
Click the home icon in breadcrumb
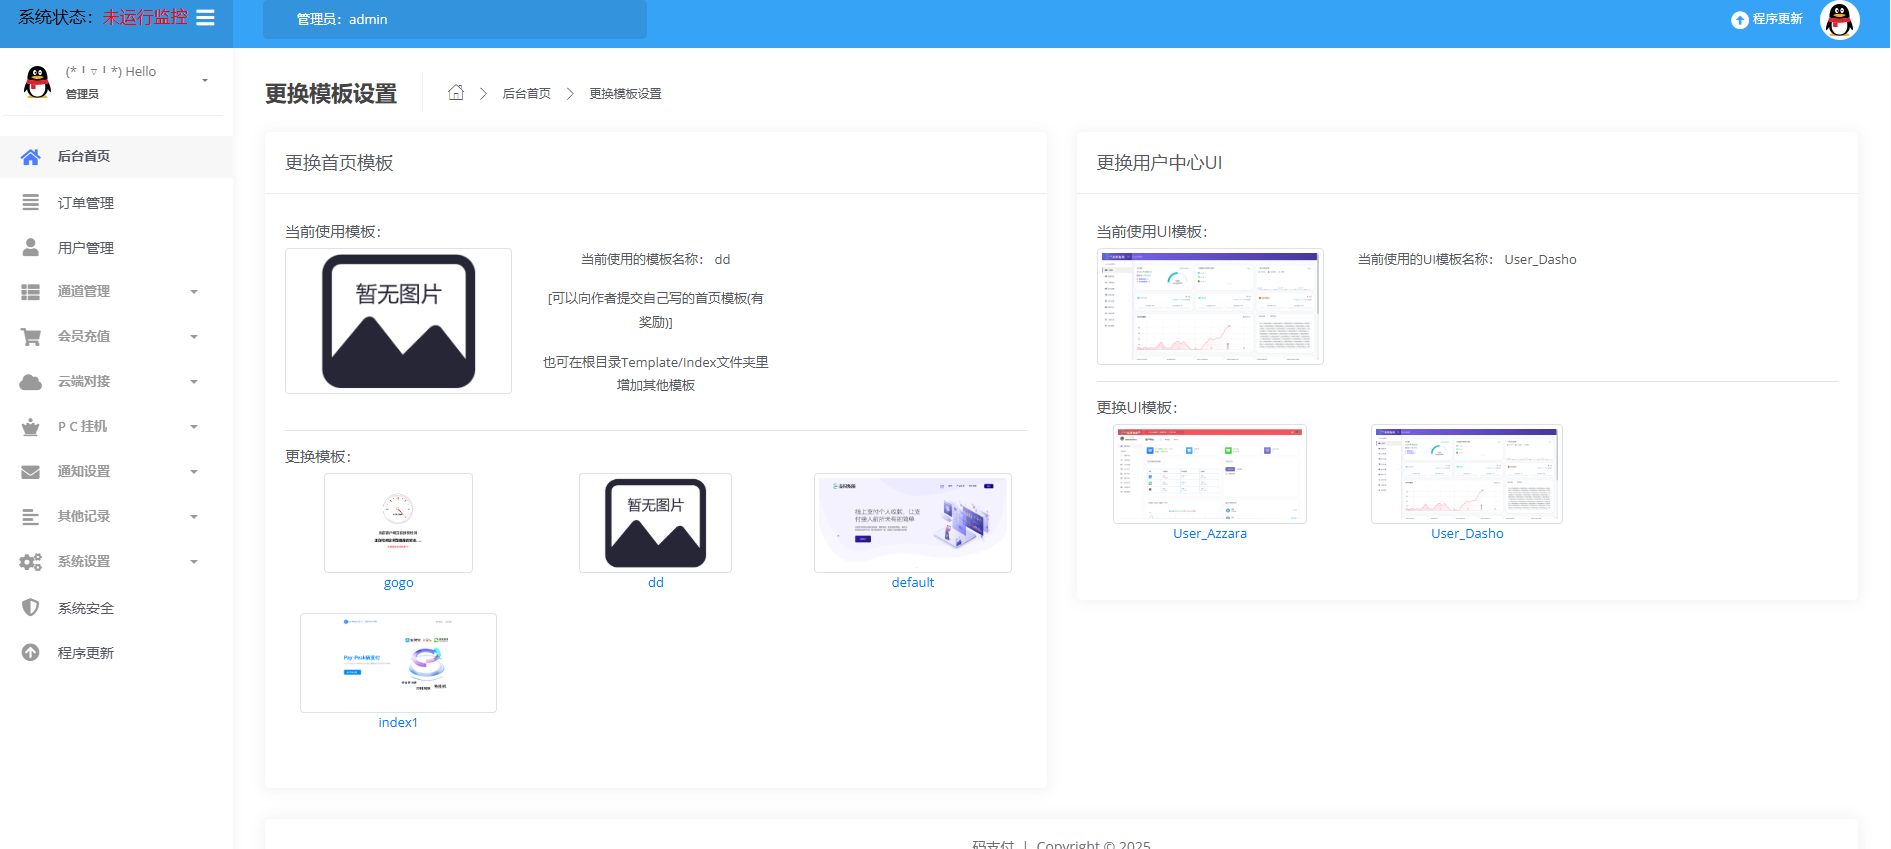point(456,93)
